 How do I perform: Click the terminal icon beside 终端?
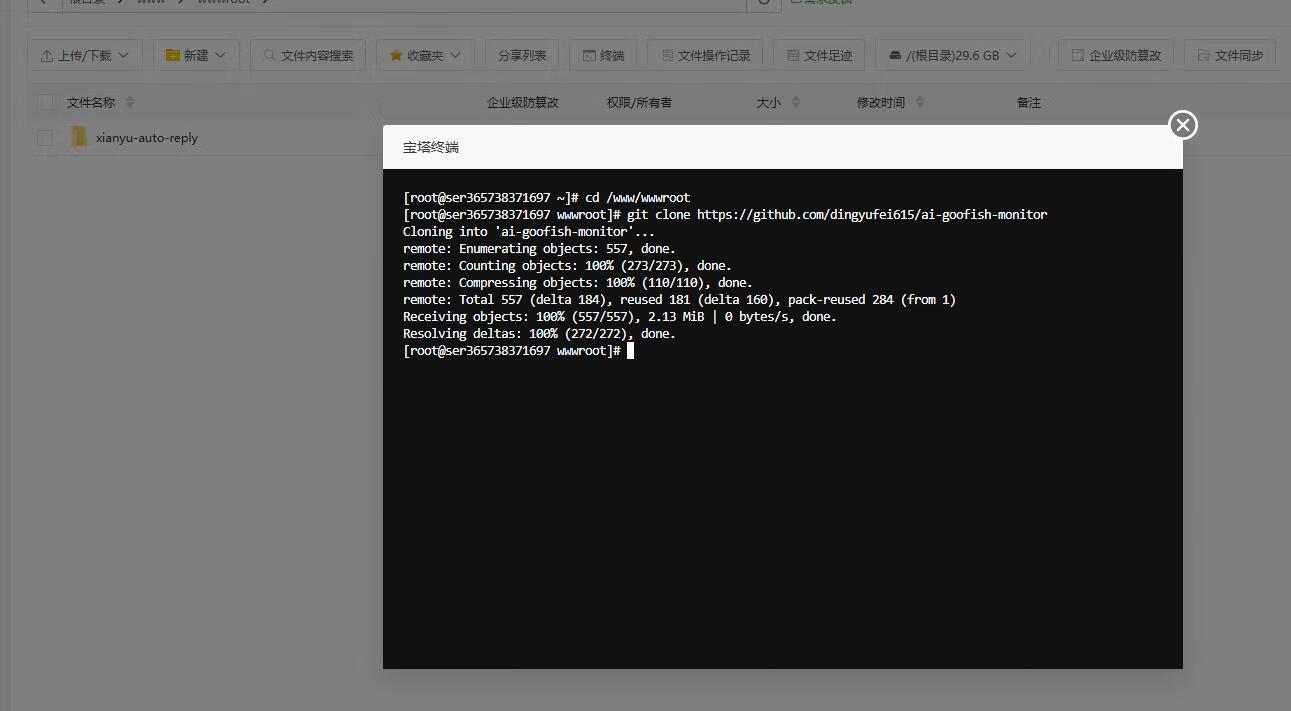[x=589, y=55]
